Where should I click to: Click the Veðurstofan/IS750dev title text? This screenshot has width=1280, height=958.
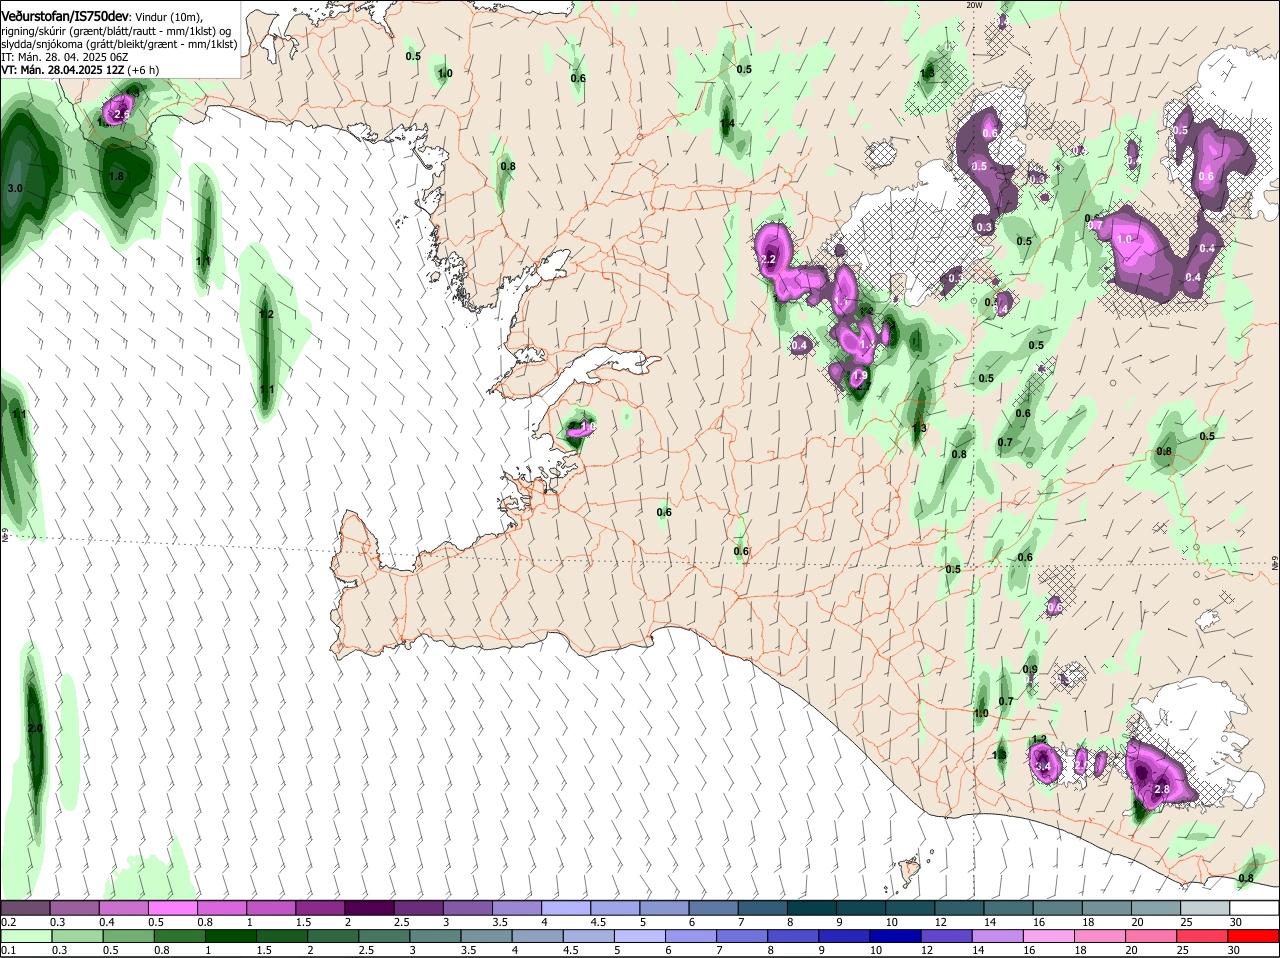tap(65, 17)
